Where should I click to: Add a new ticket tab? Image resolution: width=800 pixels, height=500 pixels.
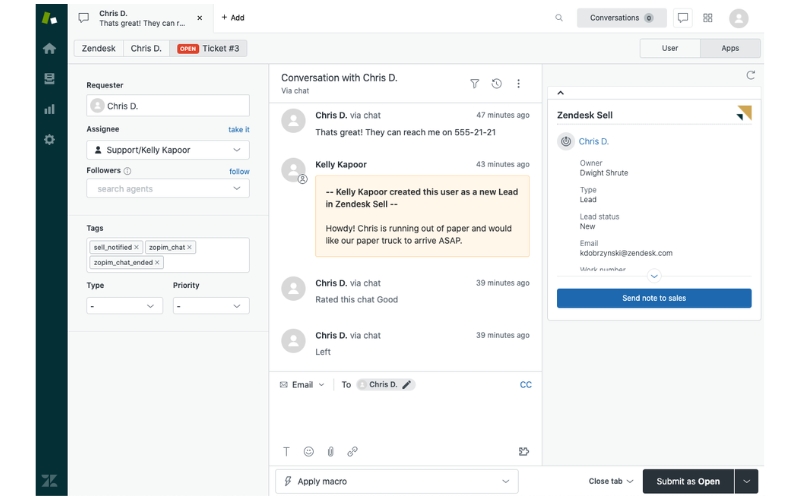tap(233, 18)
